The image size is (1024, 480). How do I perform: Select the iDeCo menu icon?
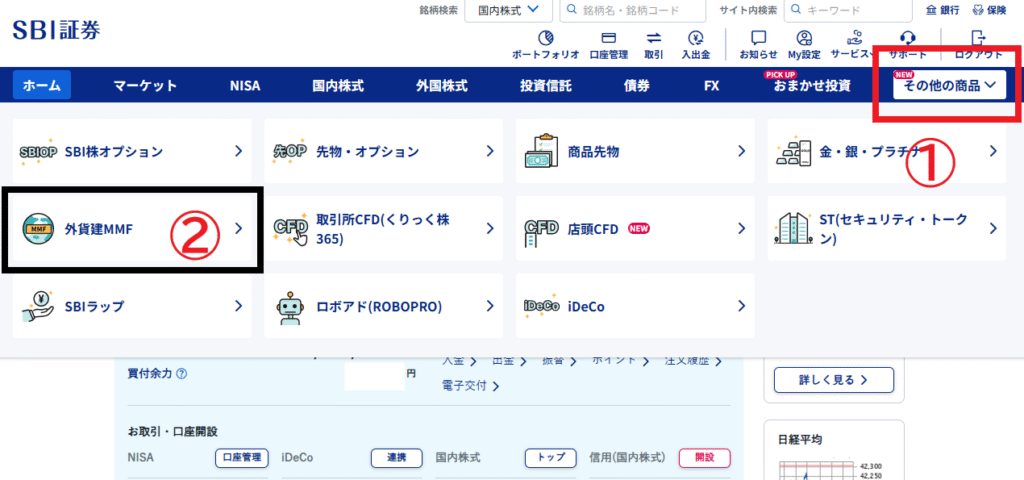[x=541, y=306]
